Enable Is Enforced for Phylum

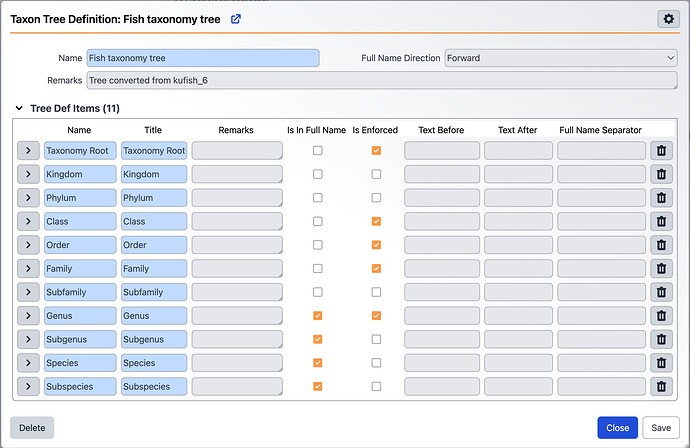click(376, 198)
